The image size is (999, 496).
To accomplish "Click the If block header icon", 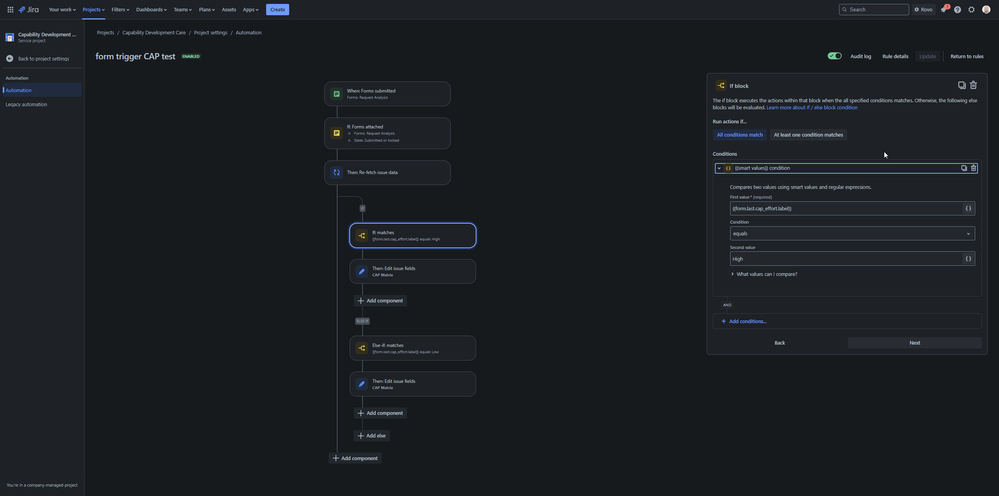I will pos(721,85).
